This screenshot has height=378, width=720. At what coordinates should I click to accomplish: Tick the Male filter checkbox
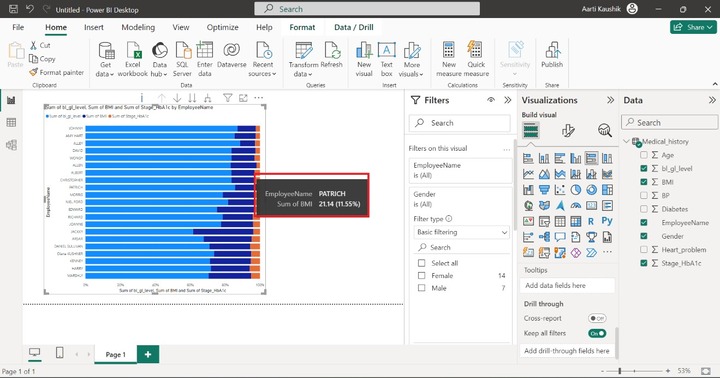pos(422,288)
